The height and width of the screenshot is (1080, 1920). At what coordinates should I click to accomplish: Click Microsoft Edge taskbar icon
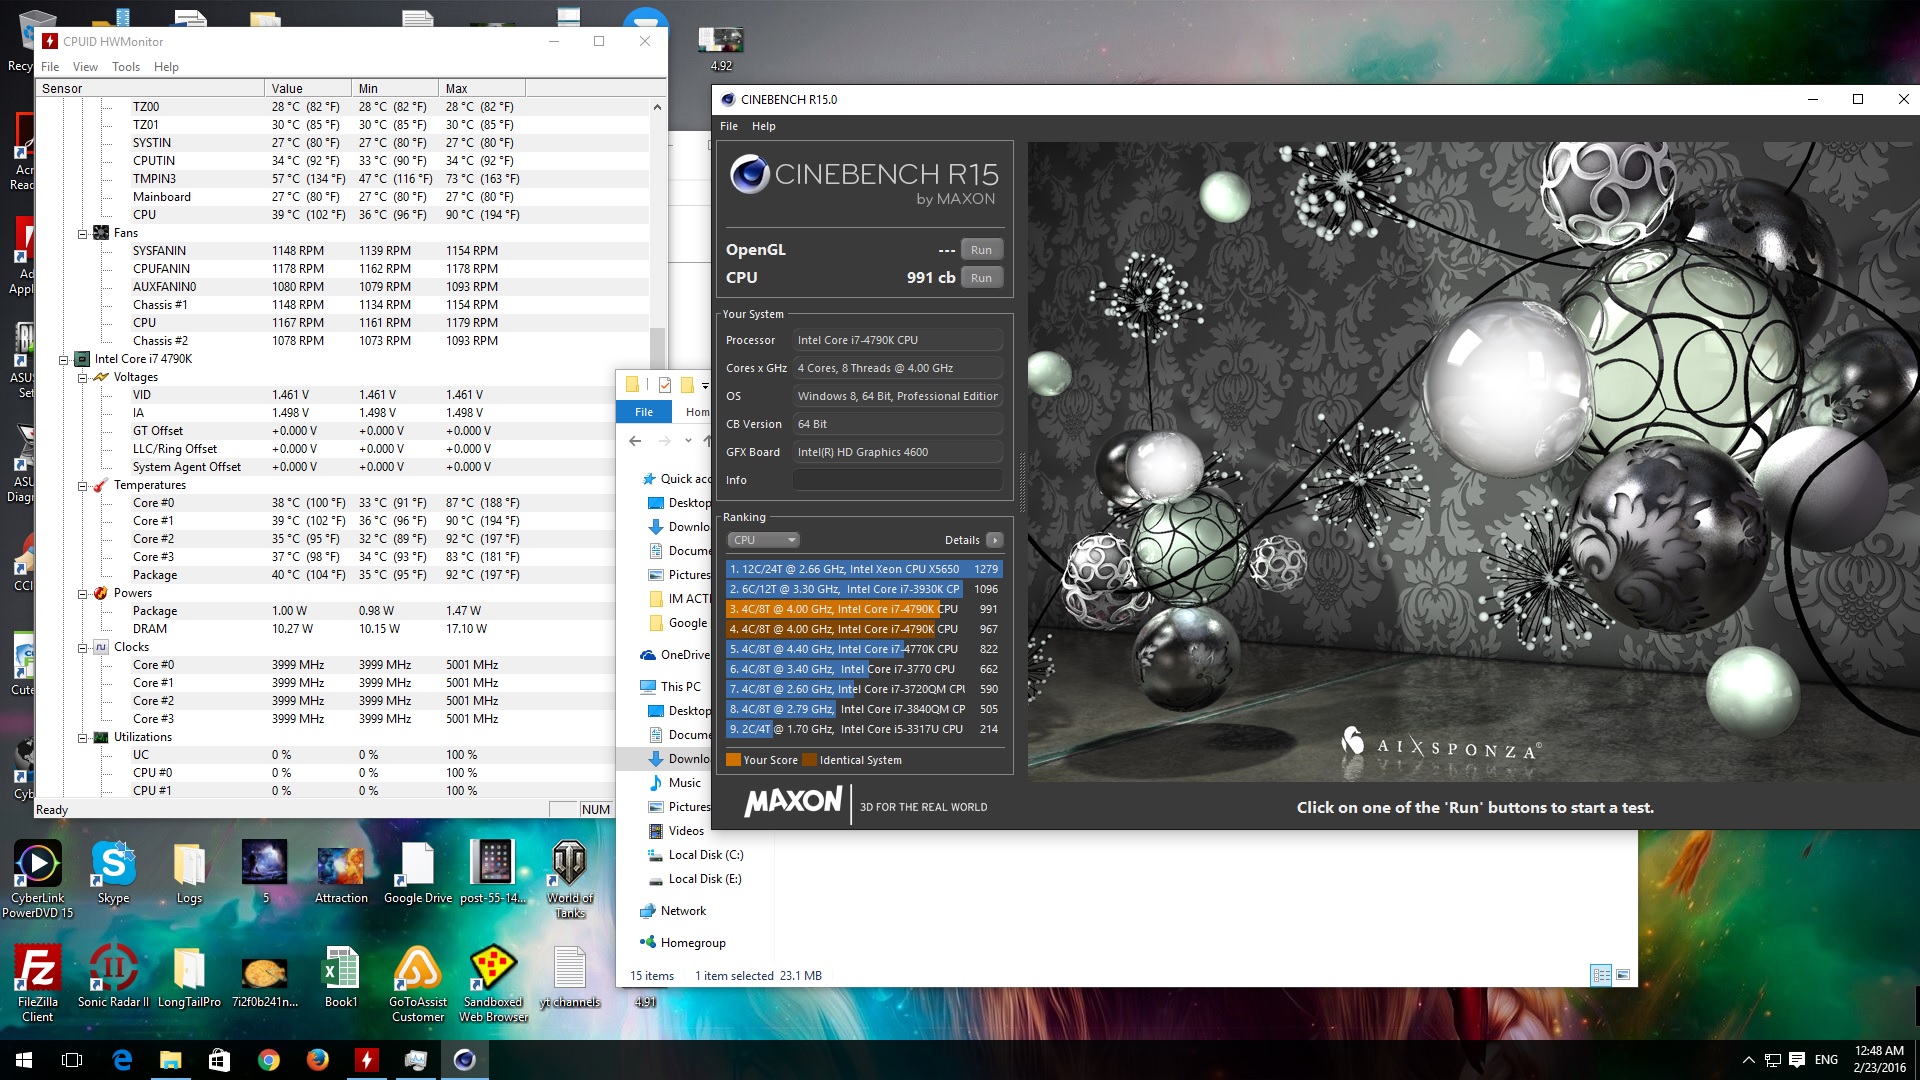click(122, 1060)
